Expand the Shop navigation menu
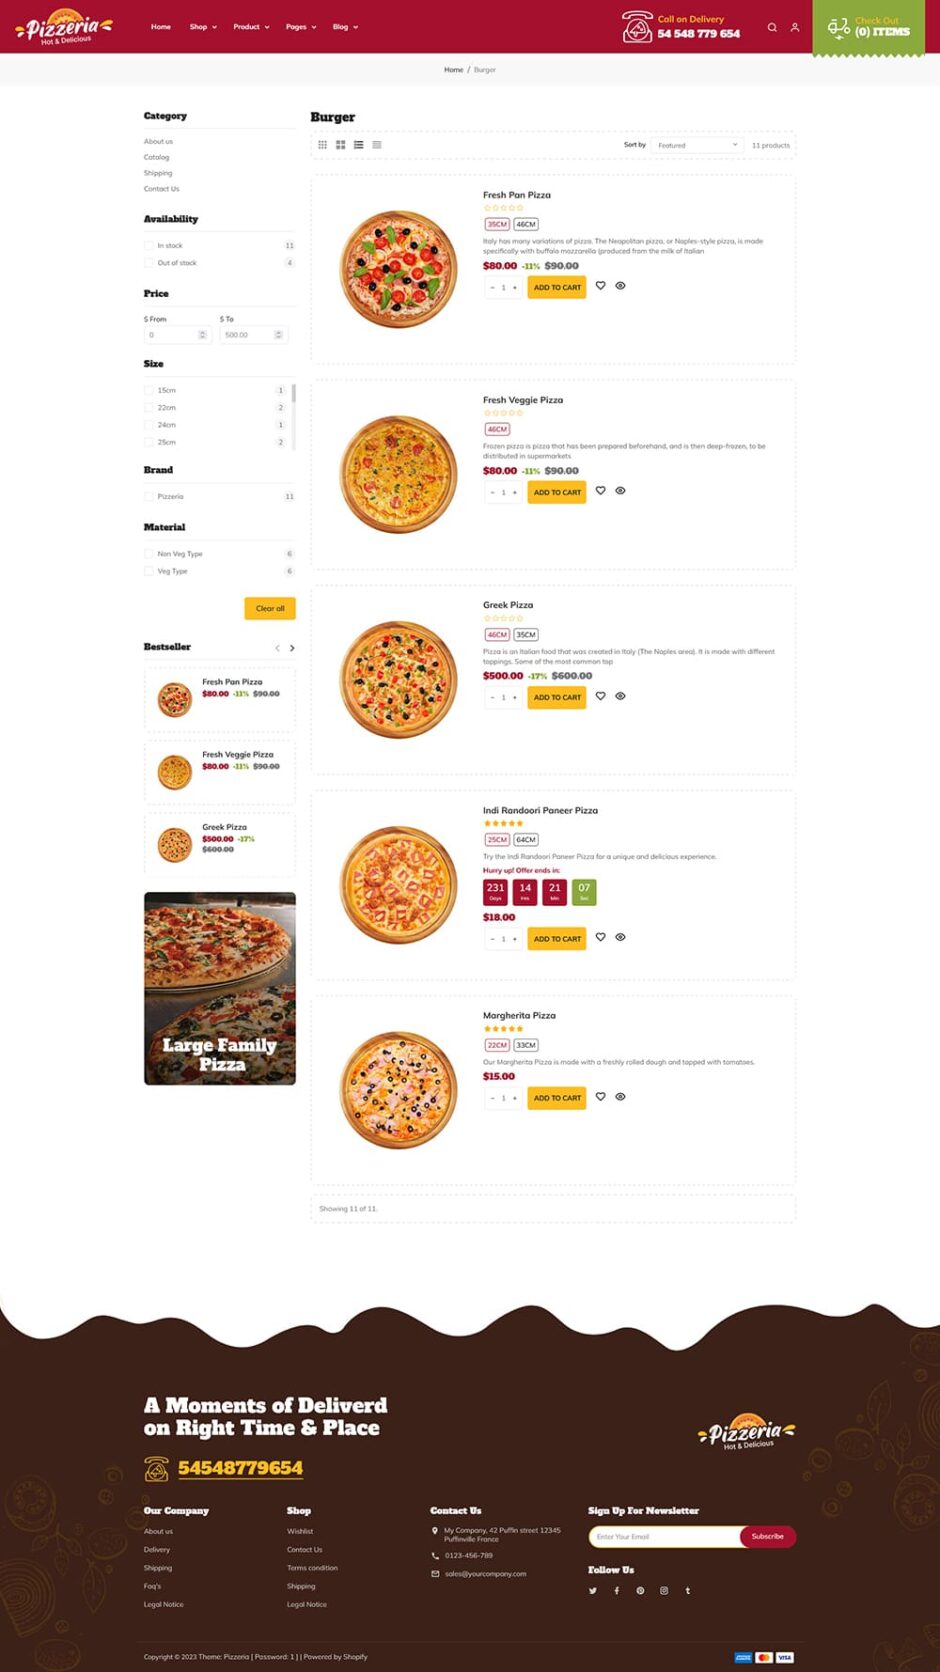The image size is (940, 1672). coord(203,27)
